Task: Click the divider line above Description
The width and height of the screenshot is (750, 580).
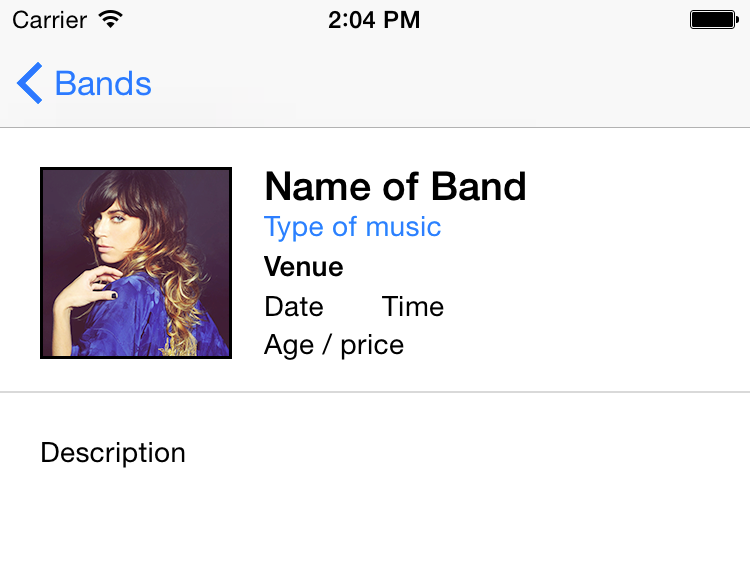Action: 375,393
